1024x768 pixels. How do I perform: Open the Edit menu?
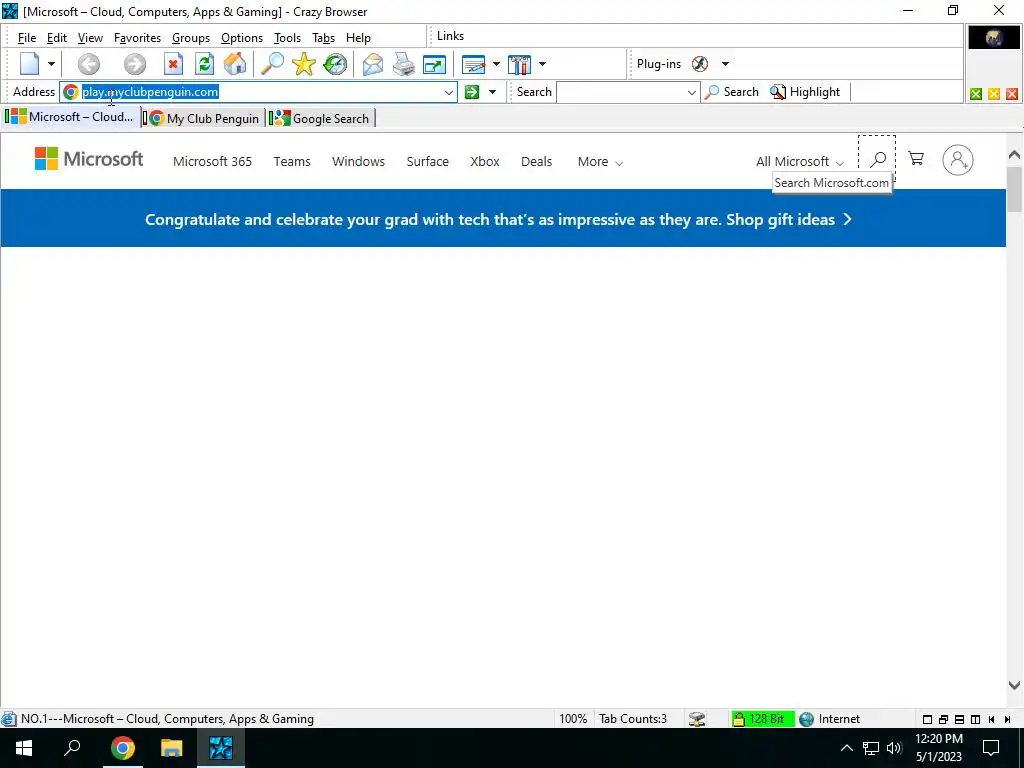click(57, 38)
